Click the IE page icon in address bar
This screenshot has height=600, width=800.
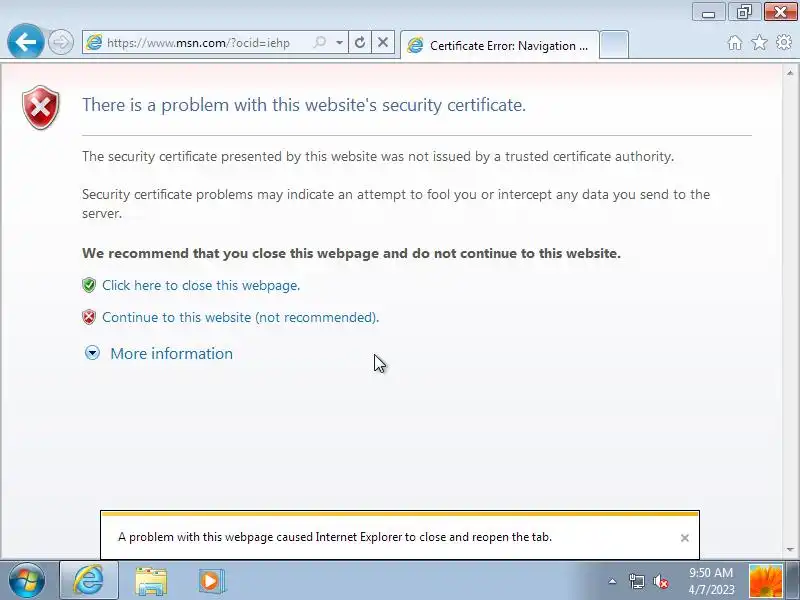point(94,42)
